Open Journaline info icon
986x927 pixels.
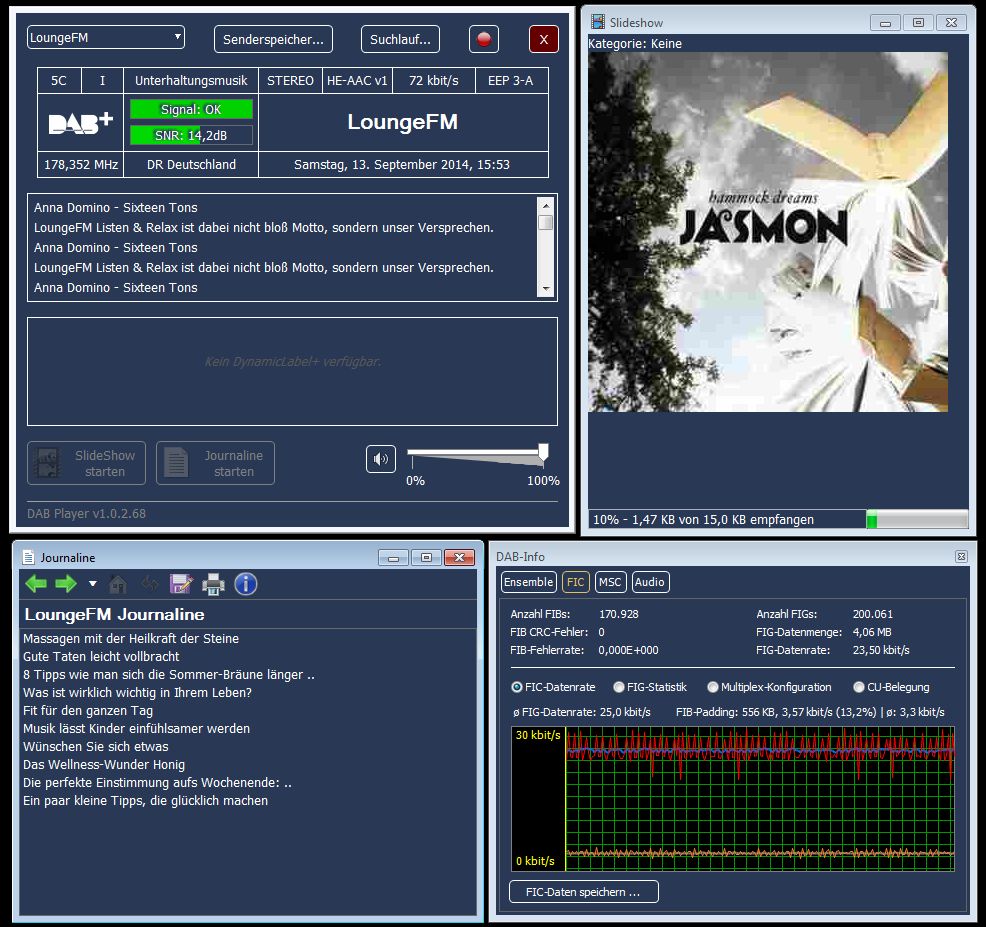246,584
